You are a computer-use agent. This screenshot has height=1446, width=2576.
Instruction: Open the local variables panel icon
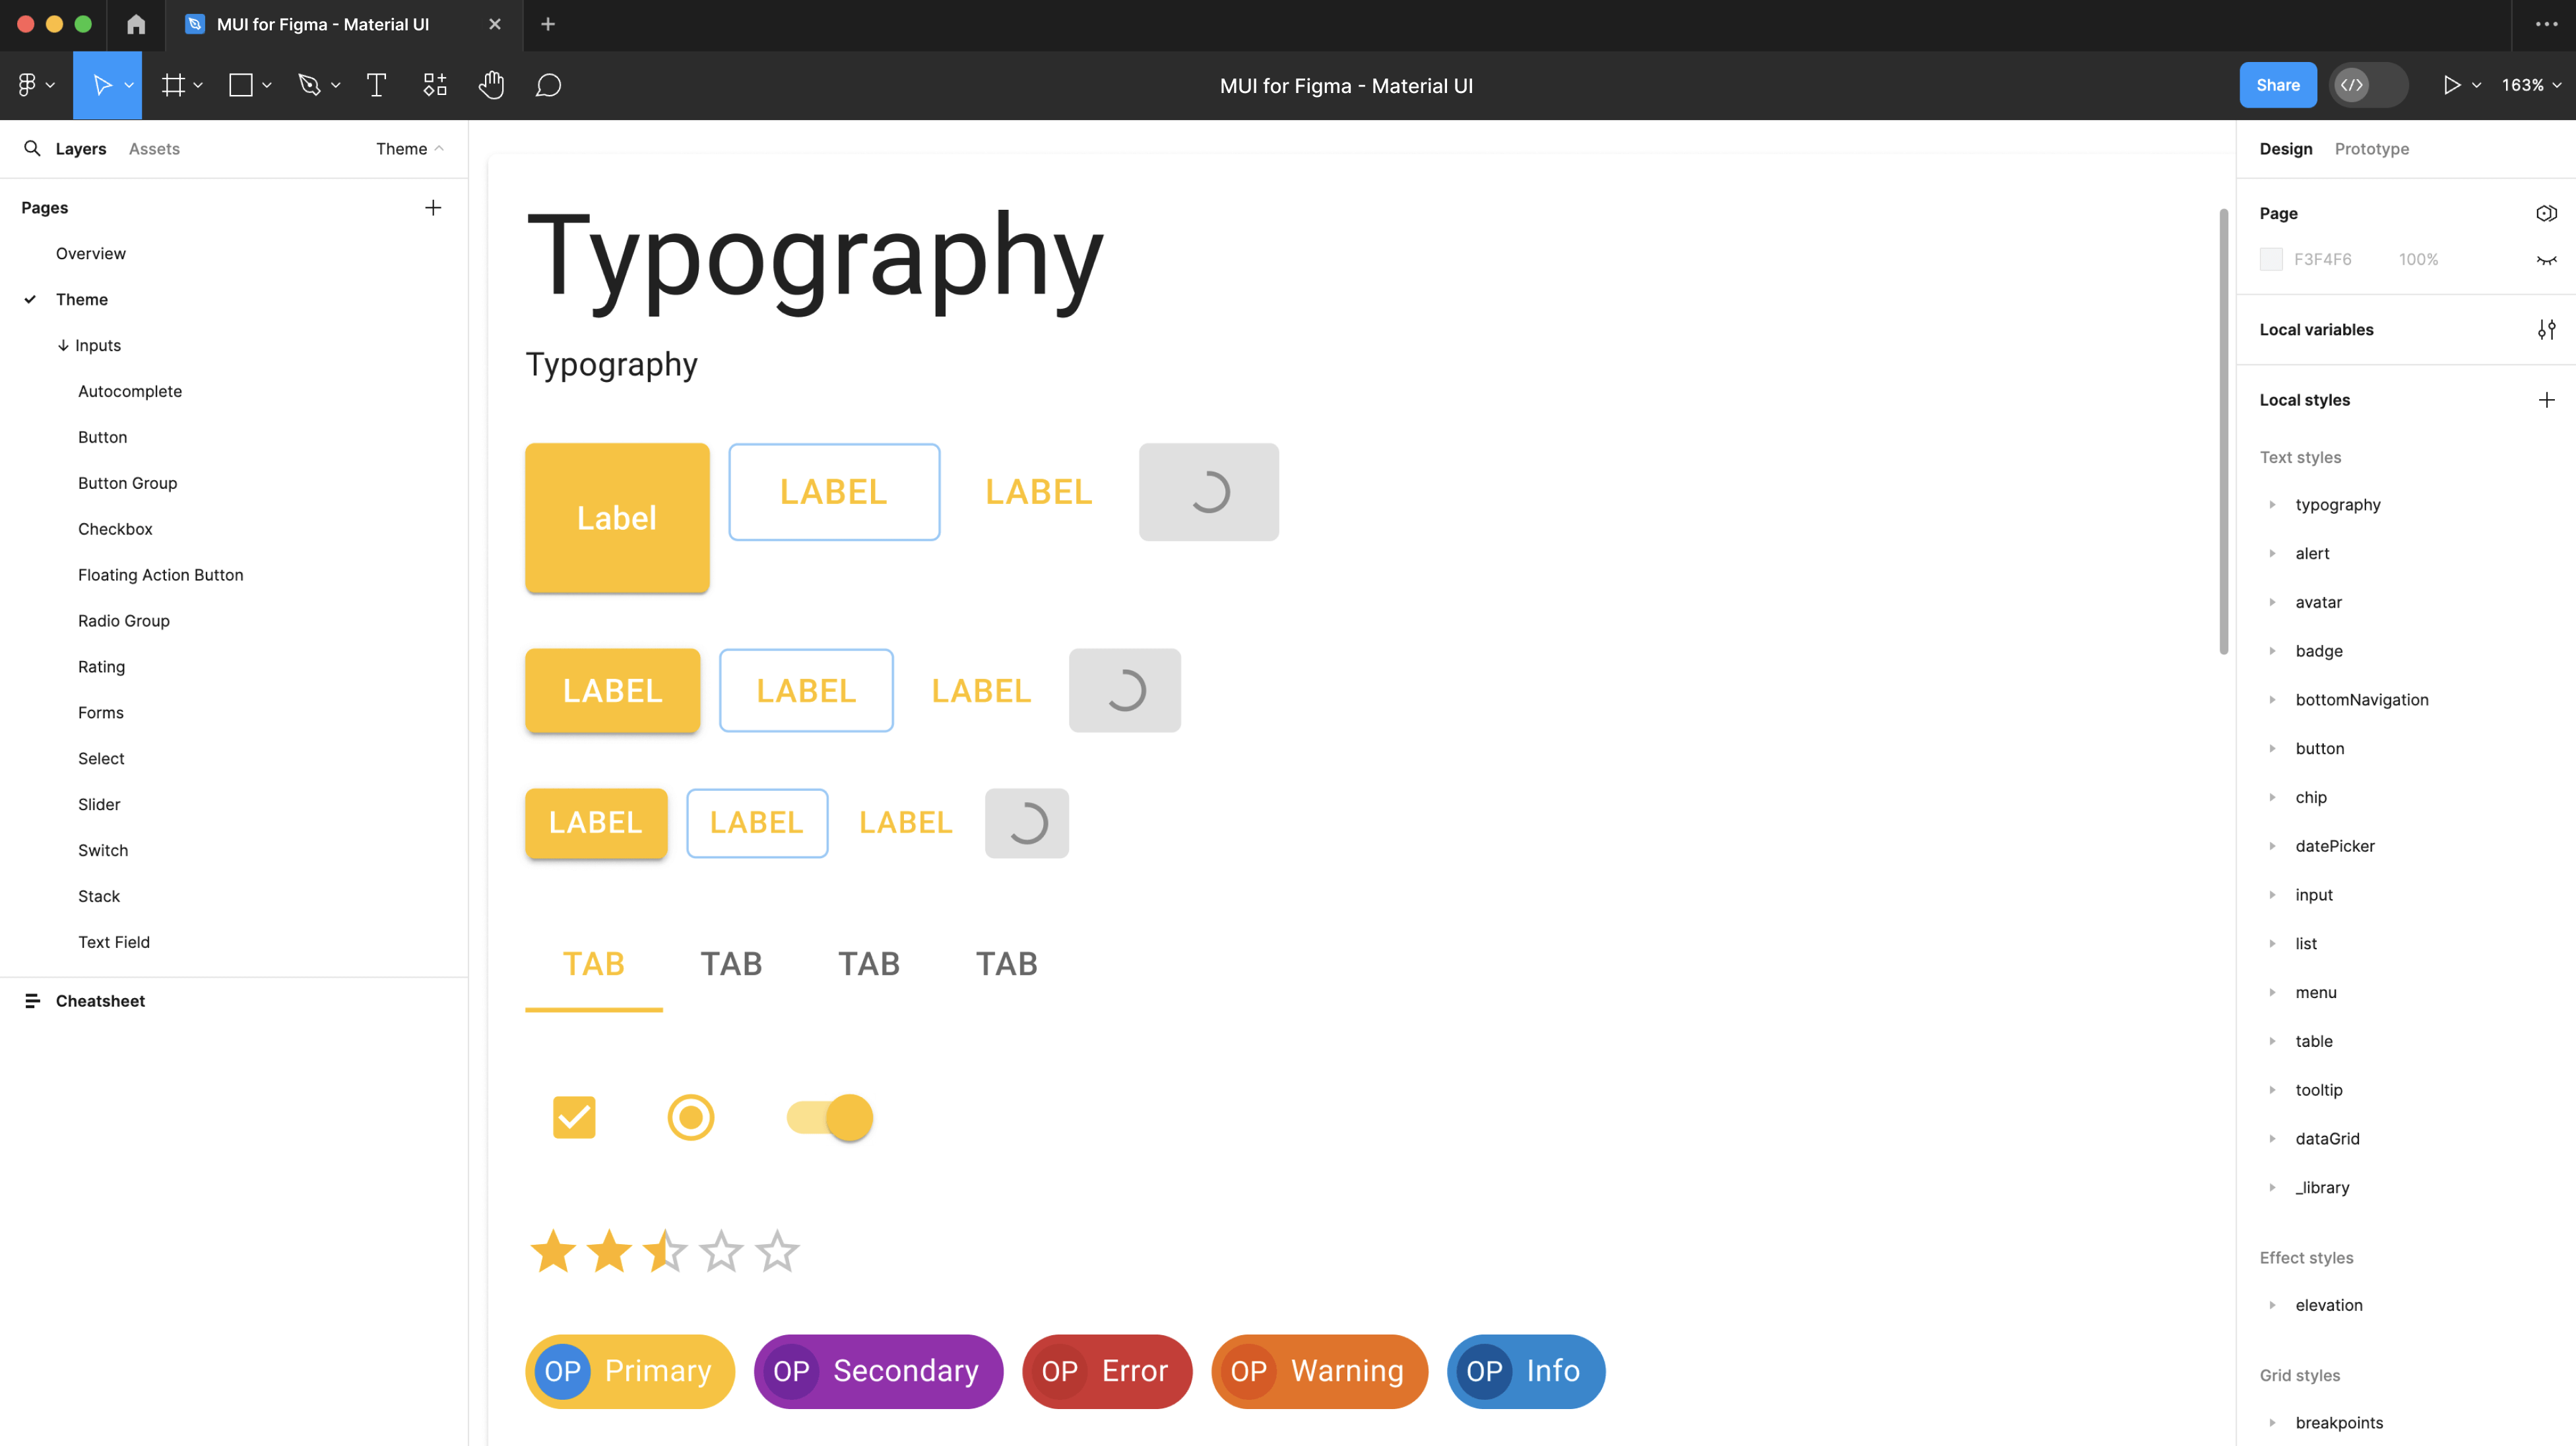pyautogui.click(x=2547, y=329)
